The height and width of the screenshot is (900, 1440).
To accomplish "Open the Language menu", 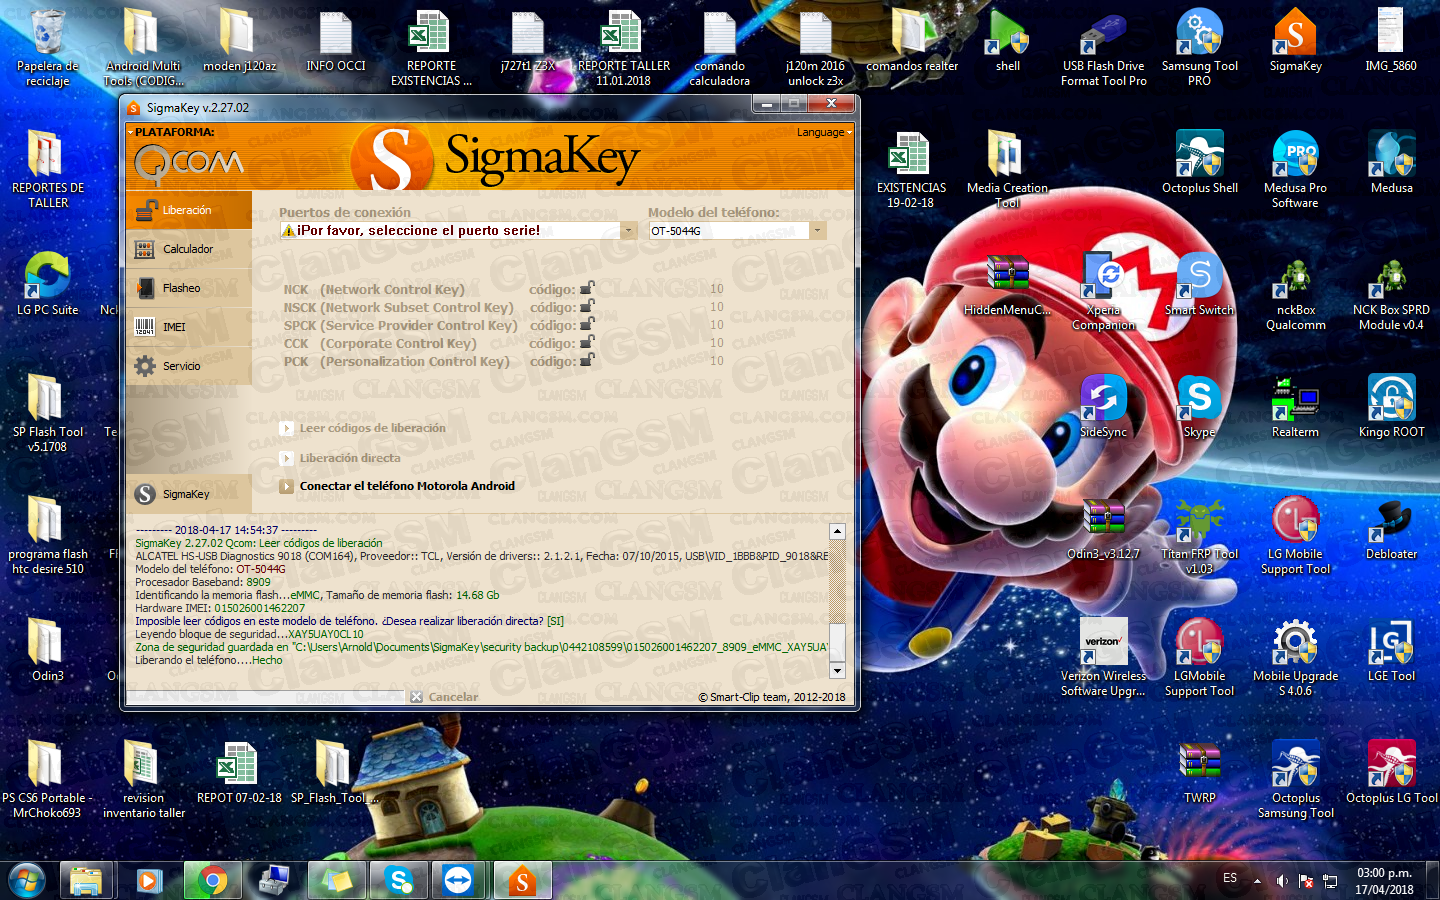I will 824,132.
